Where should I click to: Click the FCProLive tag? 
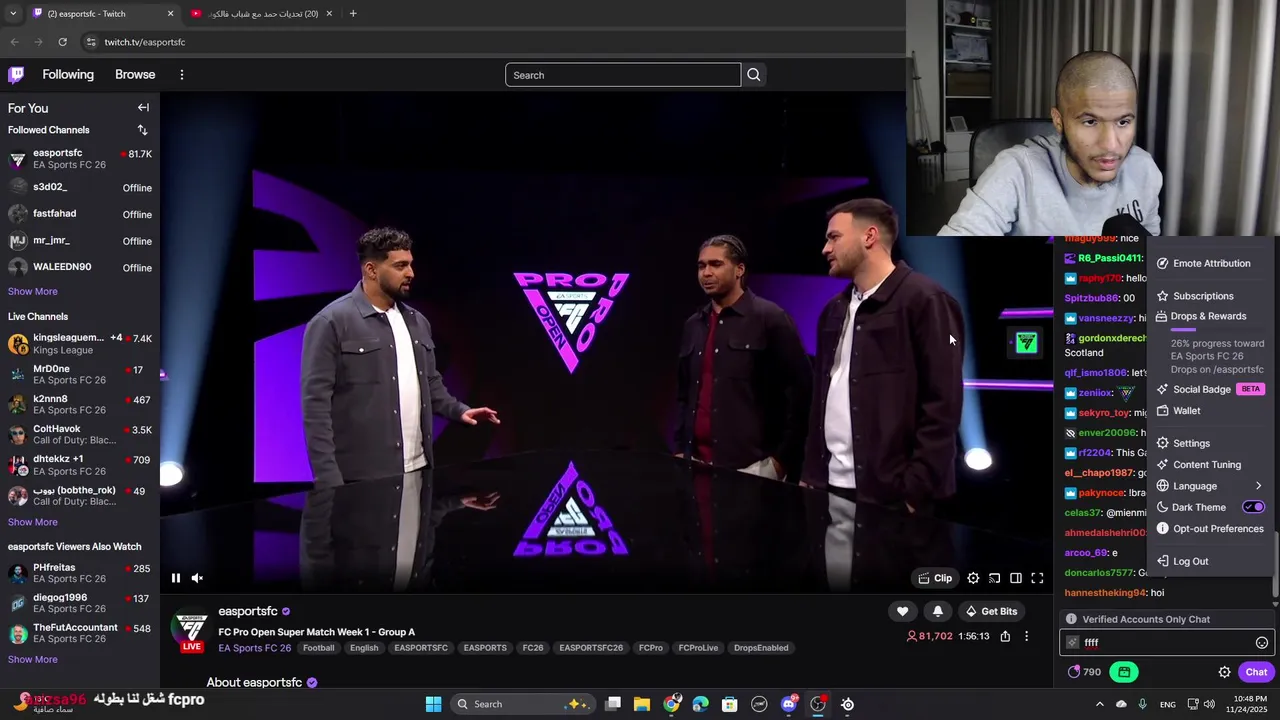[698, 648]
